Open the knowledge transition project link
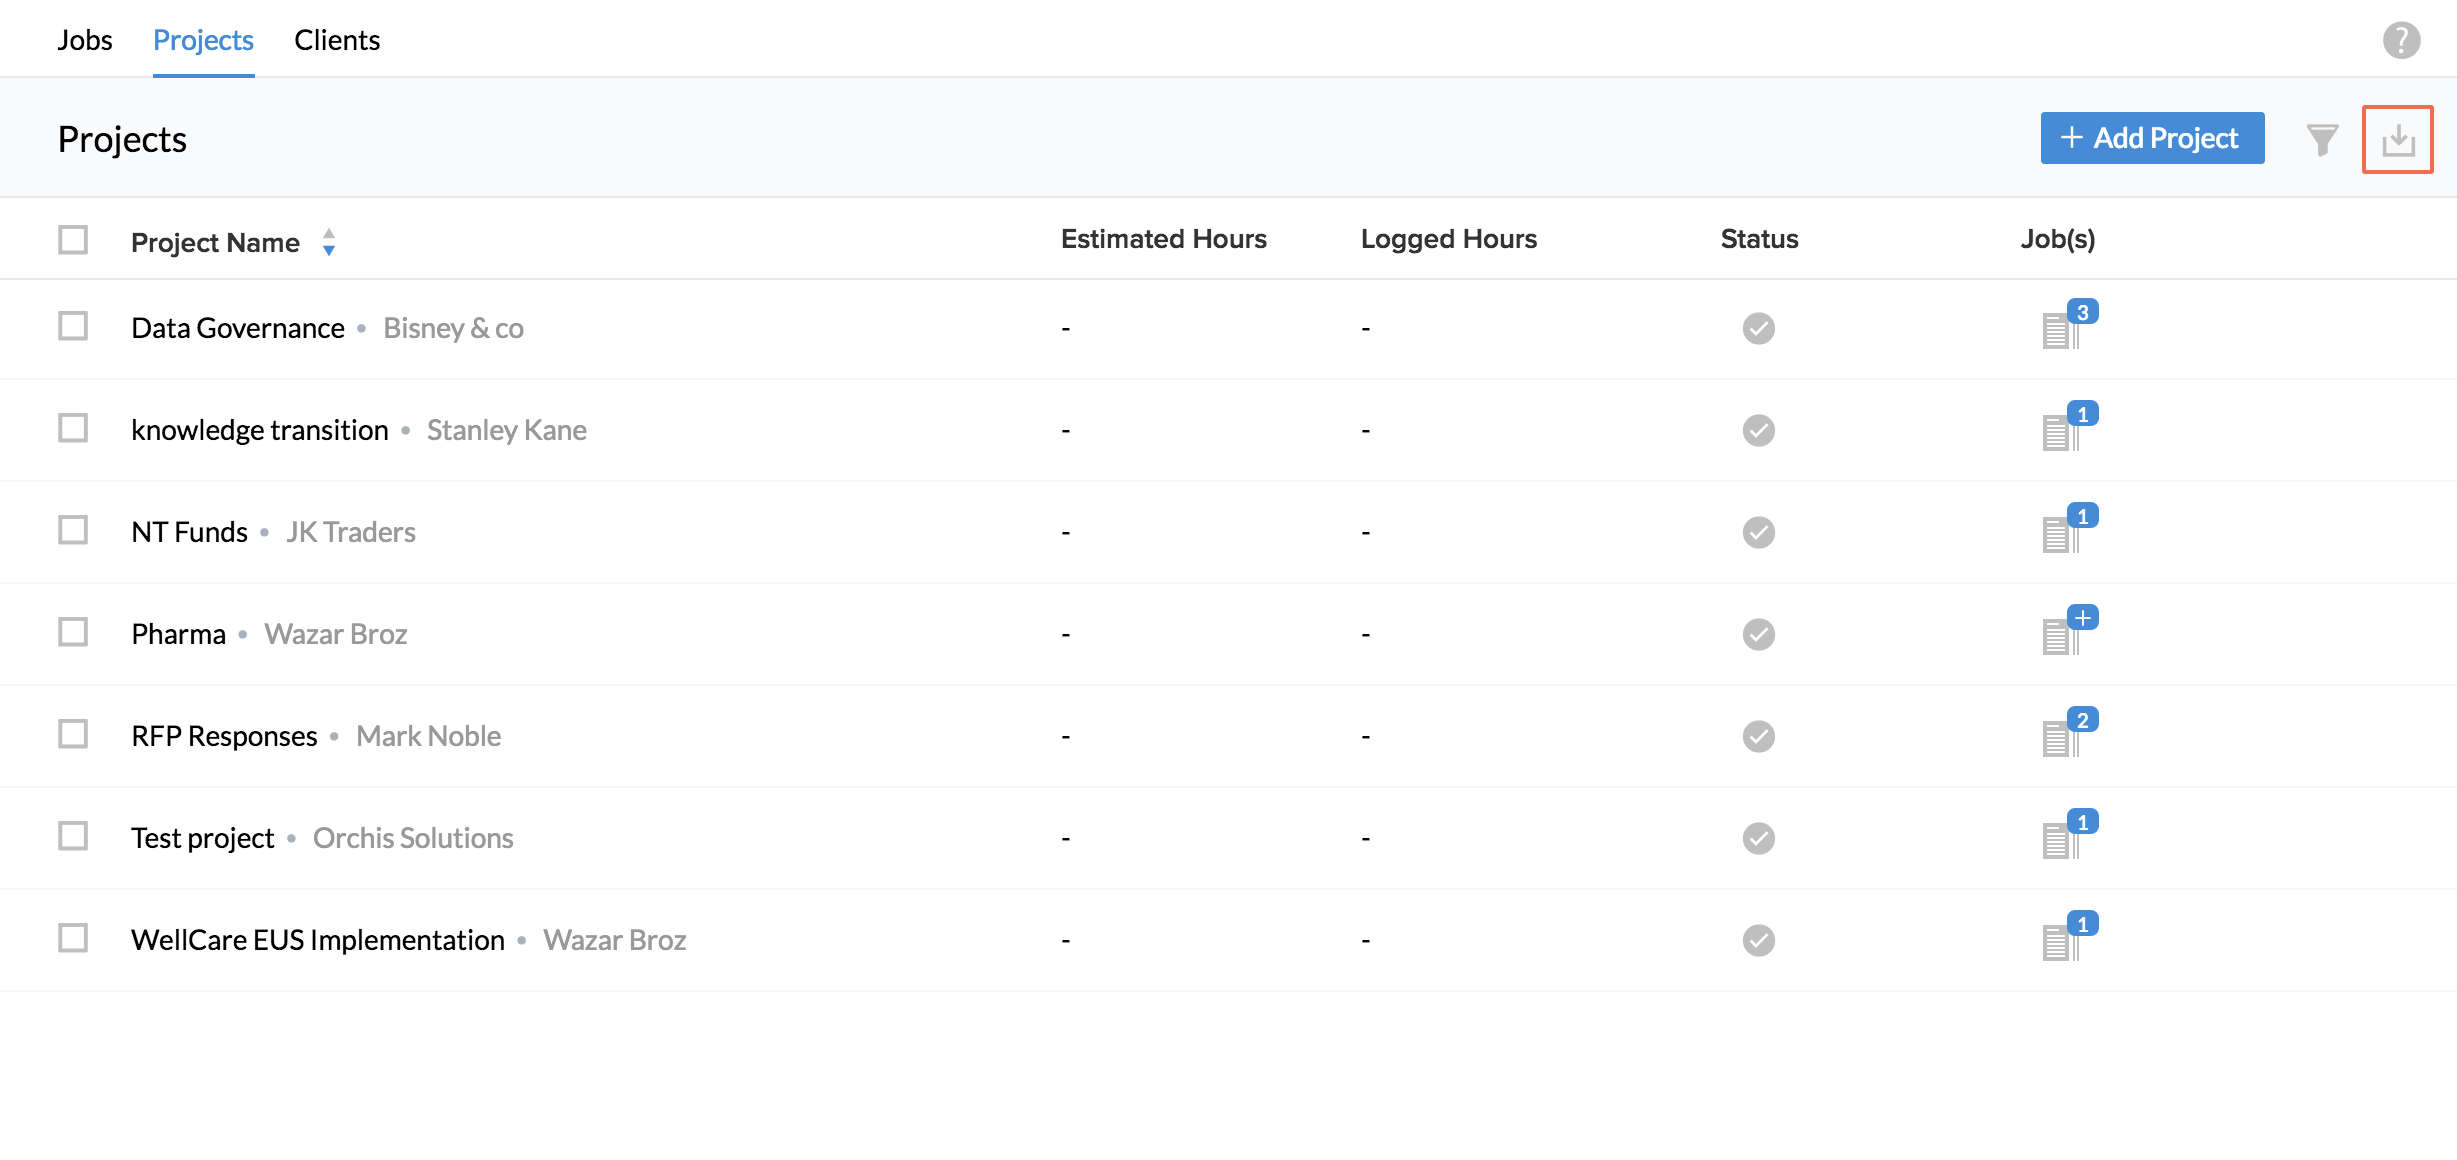Screen dimensions: 2457x1160 (x=260, y=430)
